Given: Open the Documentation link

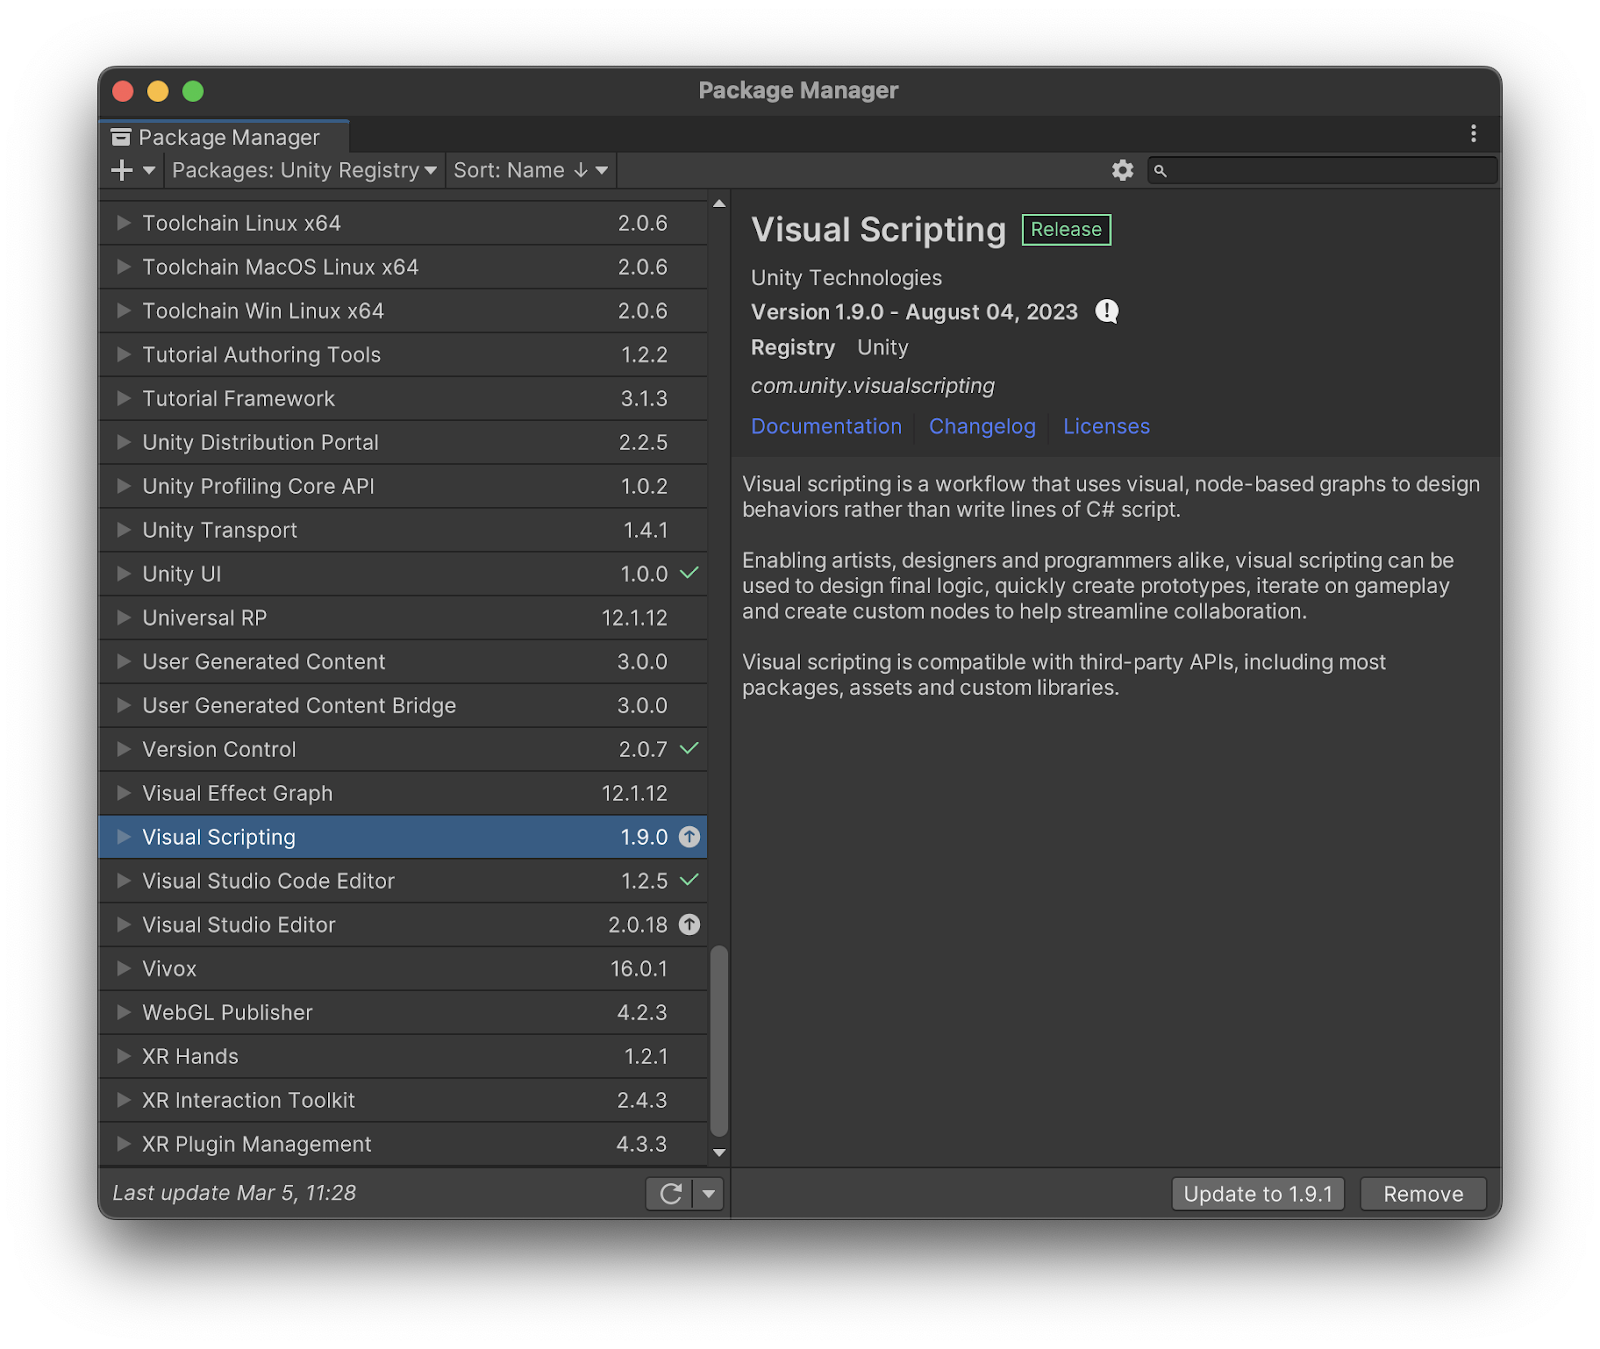Looking at the screenshot, I should click(x=826, y=426).
